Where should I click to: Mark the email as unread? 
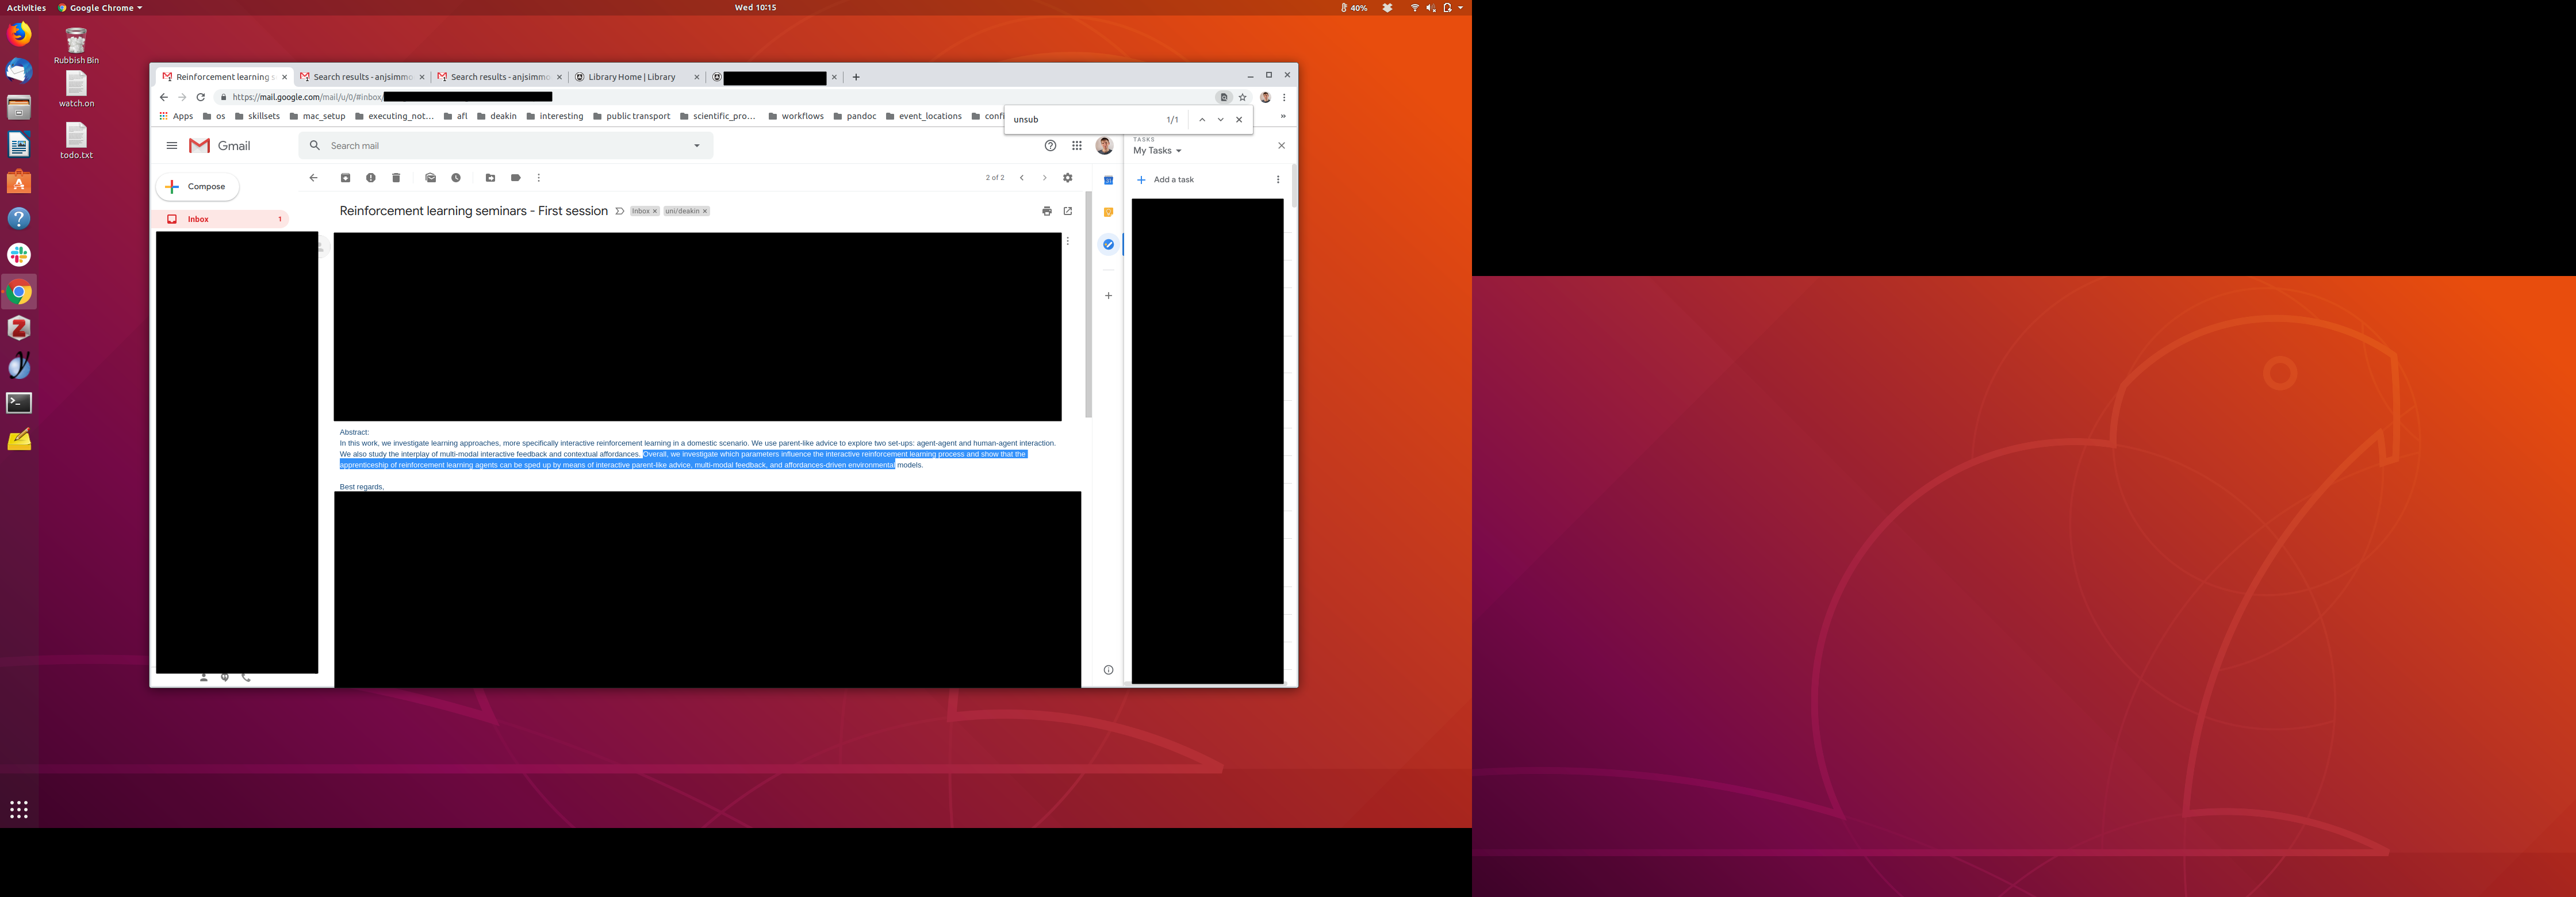click(430, 178)
